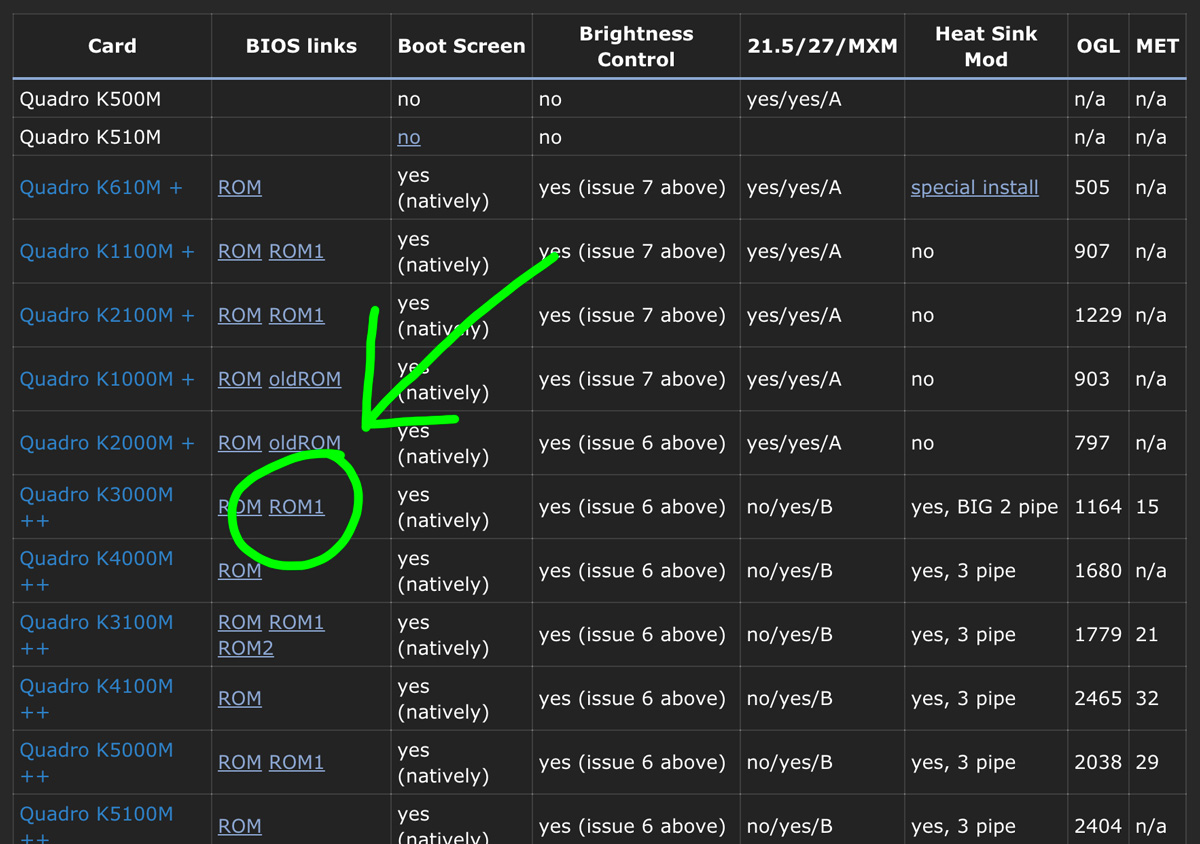Open the oldROM link for Quadro K1000M

(x=305, y=379)
